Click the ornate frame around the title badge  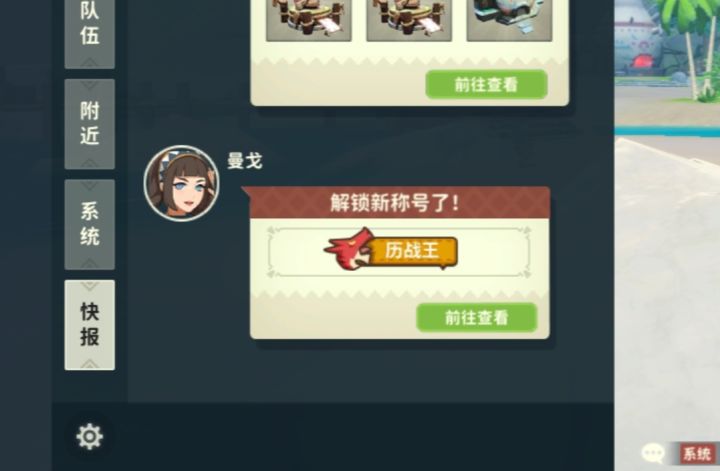coord(399,252)
